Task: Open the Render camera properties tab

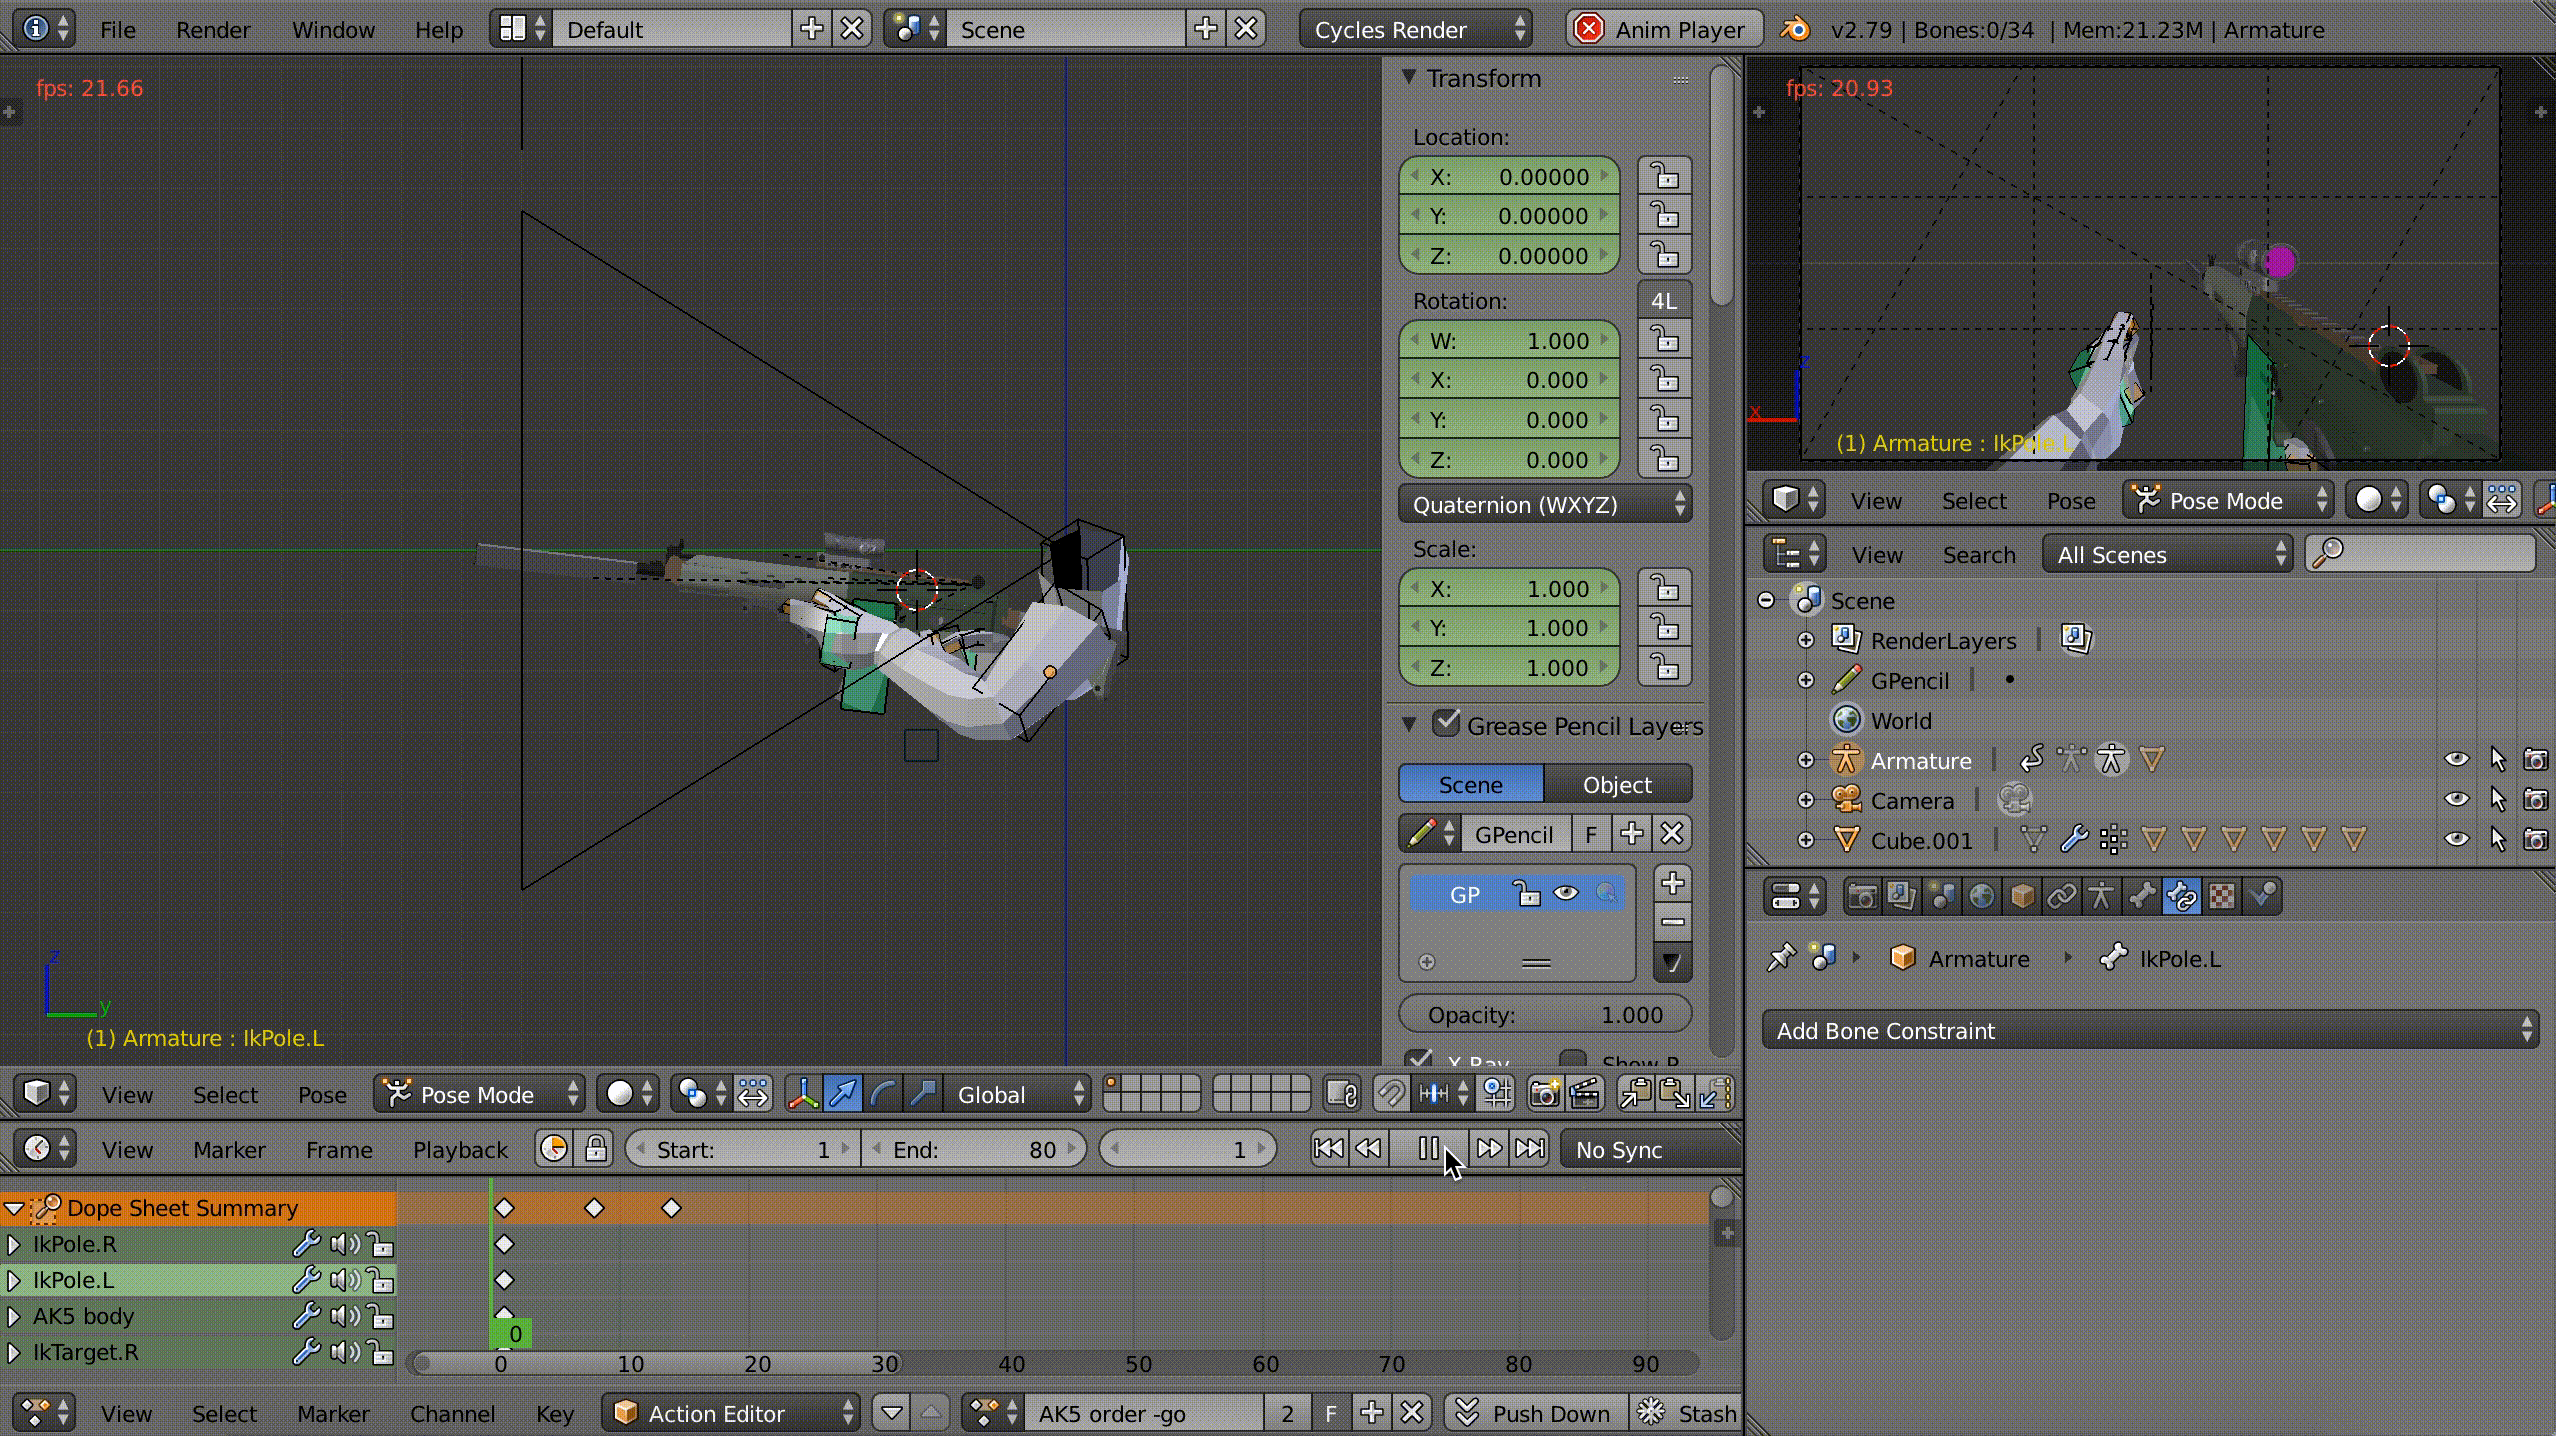Action: 1861,896
